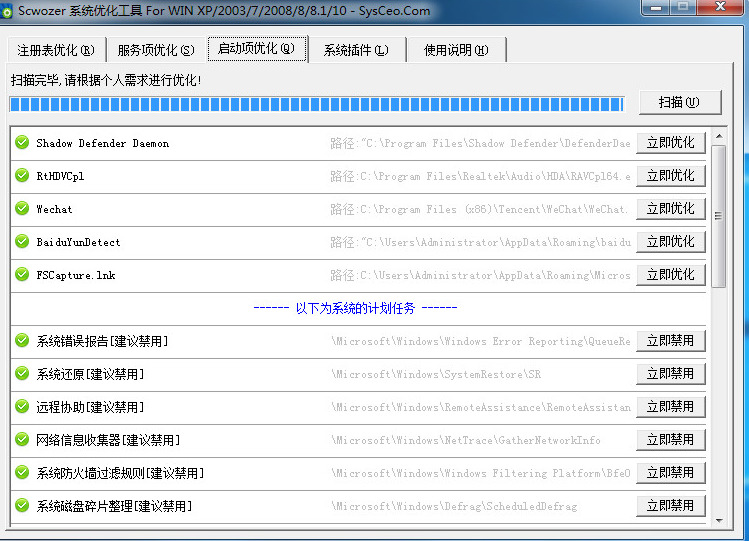The width and height of the screenshot is (749, 541).
Task: Open the 系统插件 tab
Action: [357, 50]
